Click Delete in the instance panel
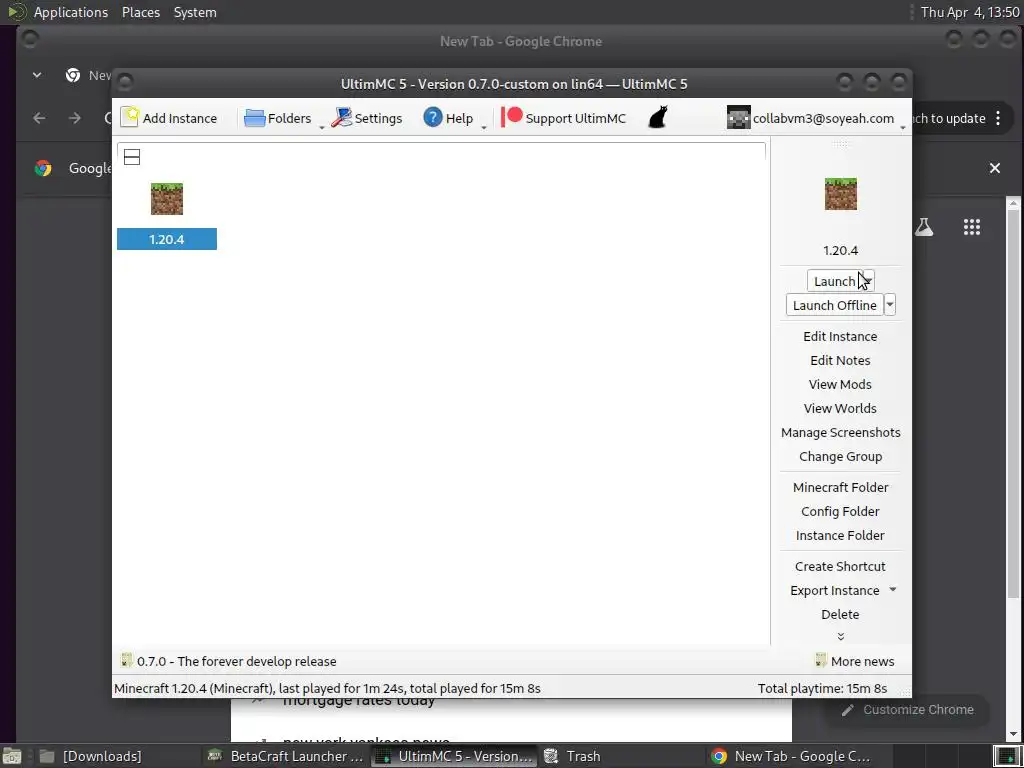The image size is (1024, 768). [840, 615]
